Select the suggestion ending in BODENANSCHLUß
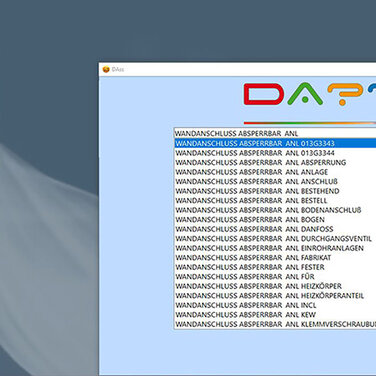Image resolution: width=376 pixels, height=376 pixels. point(275,210)
